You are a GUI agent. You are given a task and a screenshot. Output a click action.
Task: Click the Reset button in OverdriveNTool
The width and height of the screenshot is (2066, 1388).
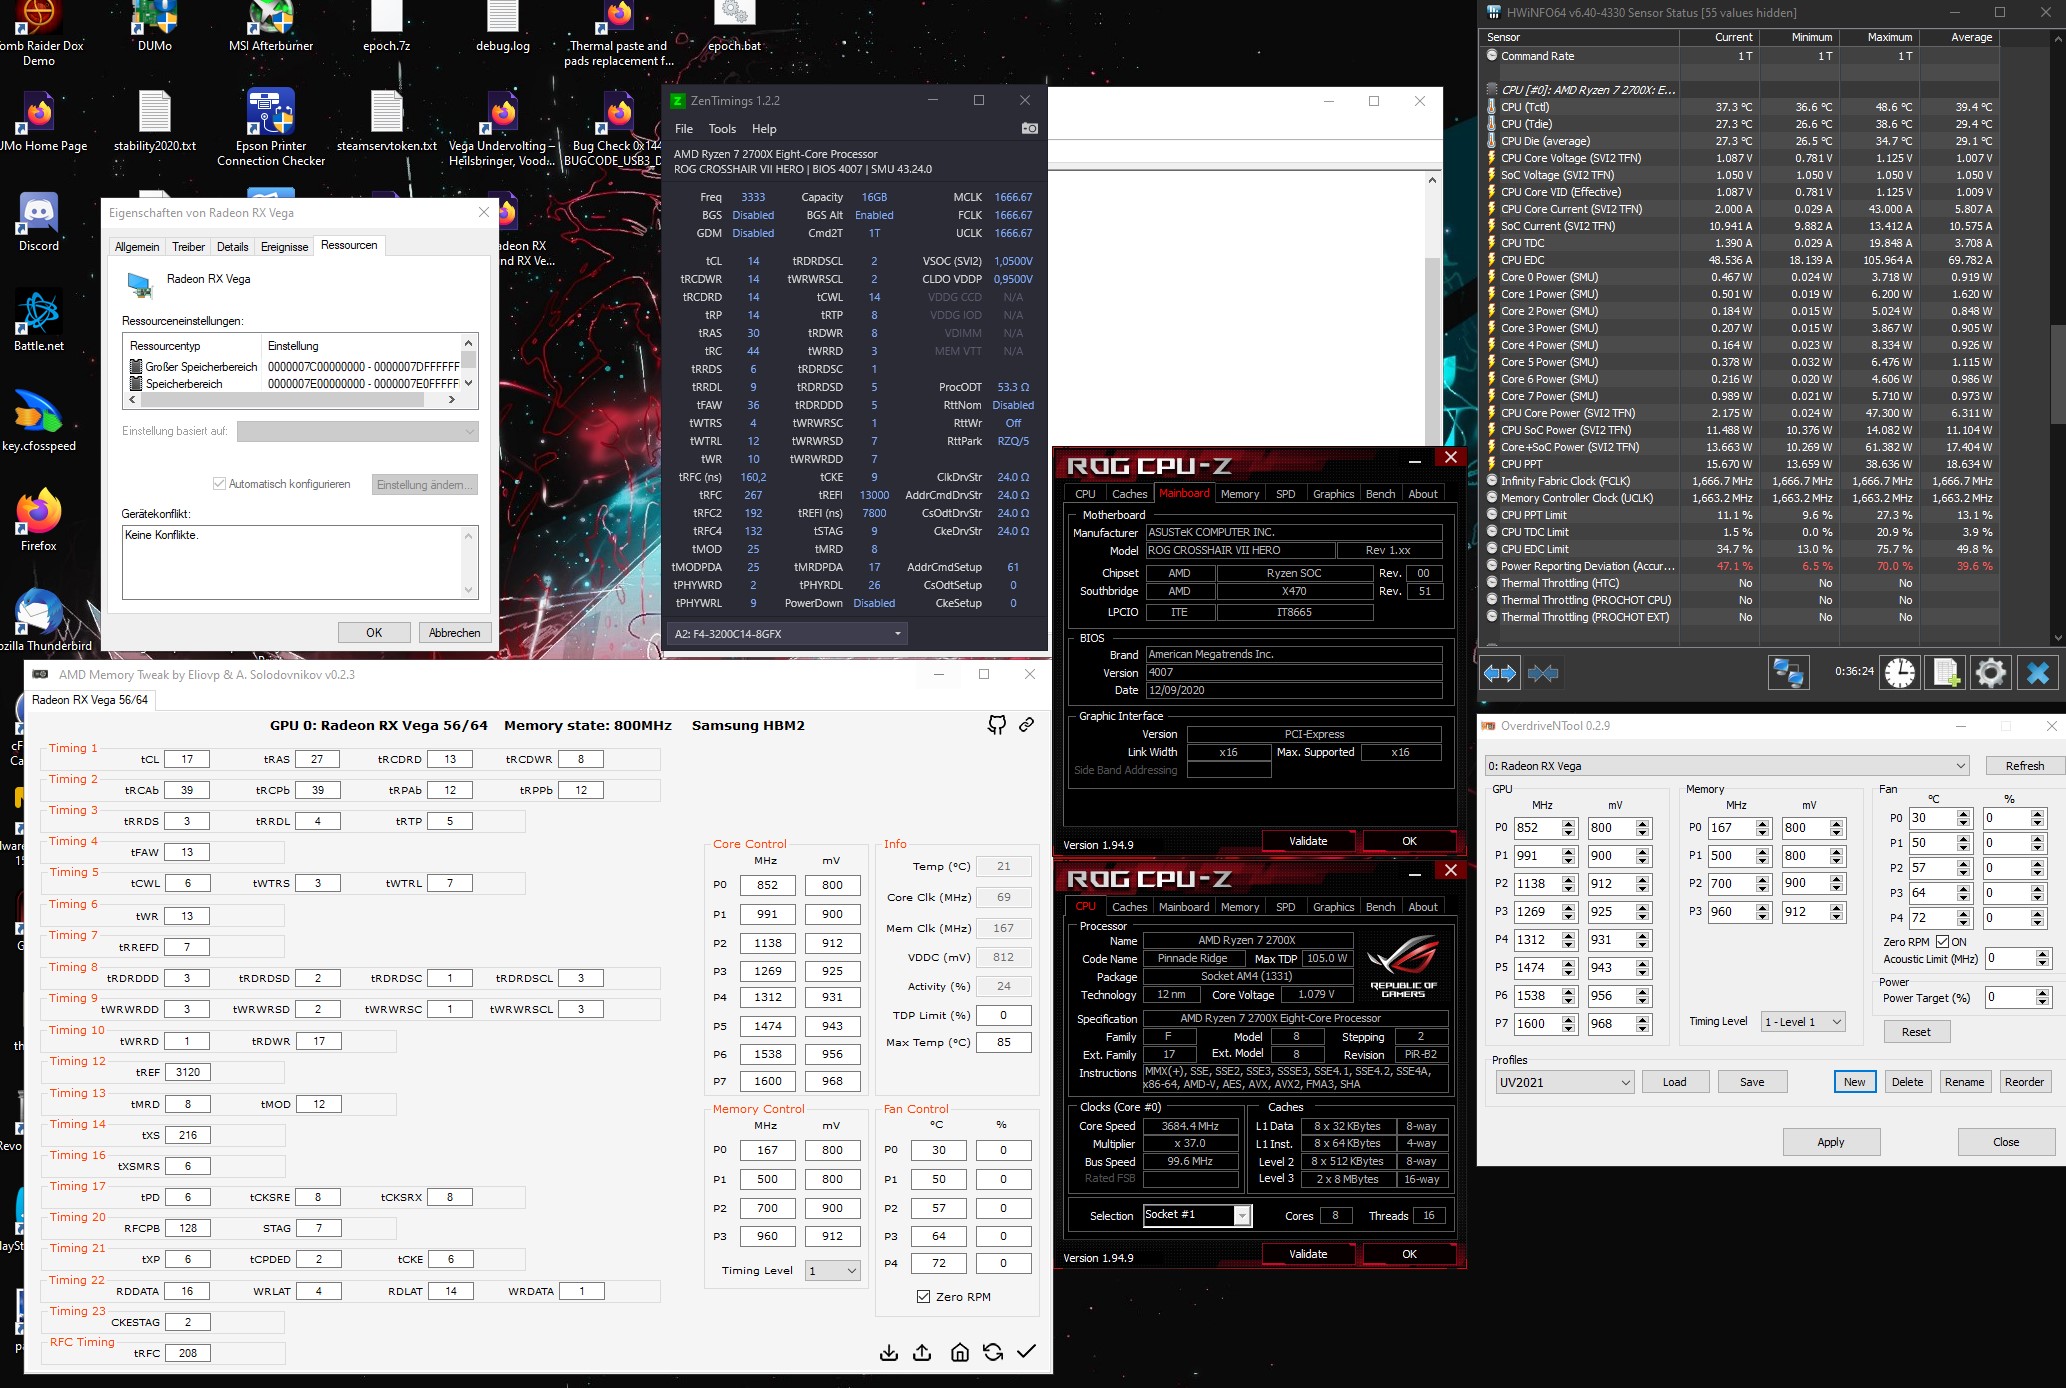1916,1032
